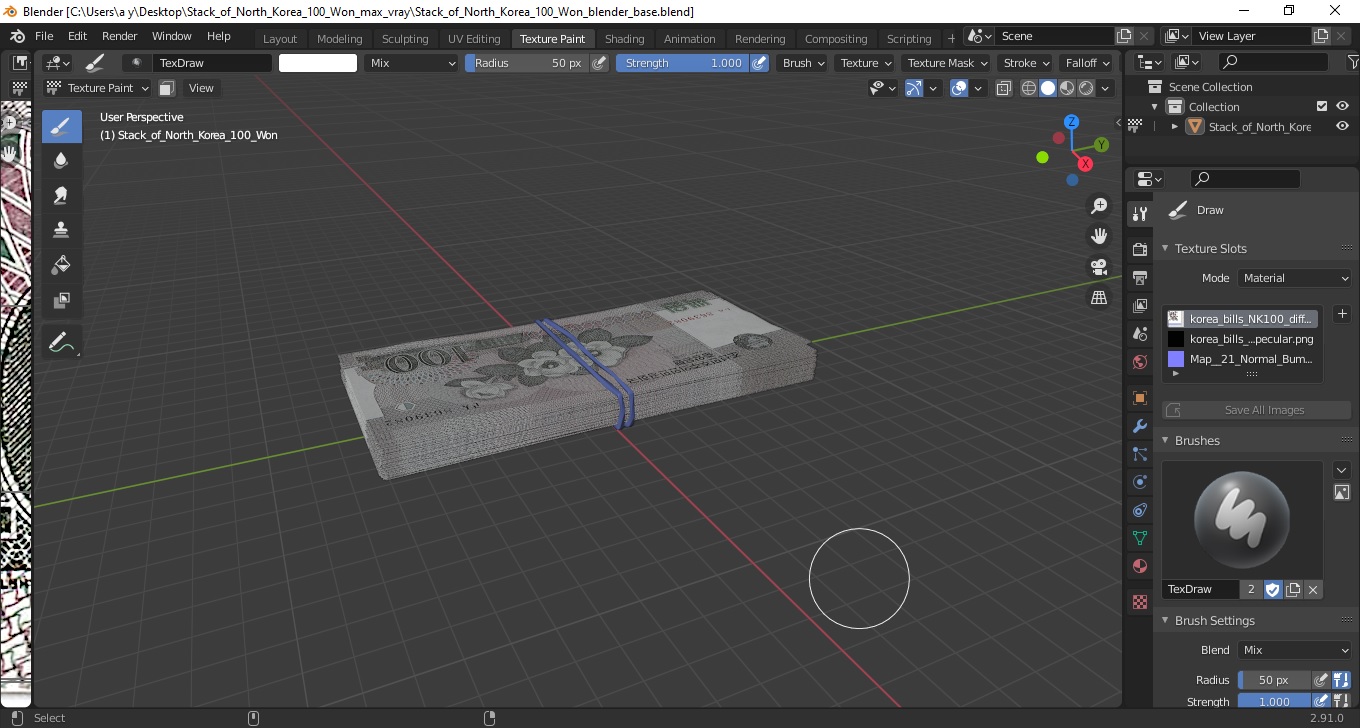Image resolution: width=1360 pixels, height=728 pixels.
Task: Switch to the Sculpting workspace tab
Action: point(405,39)
